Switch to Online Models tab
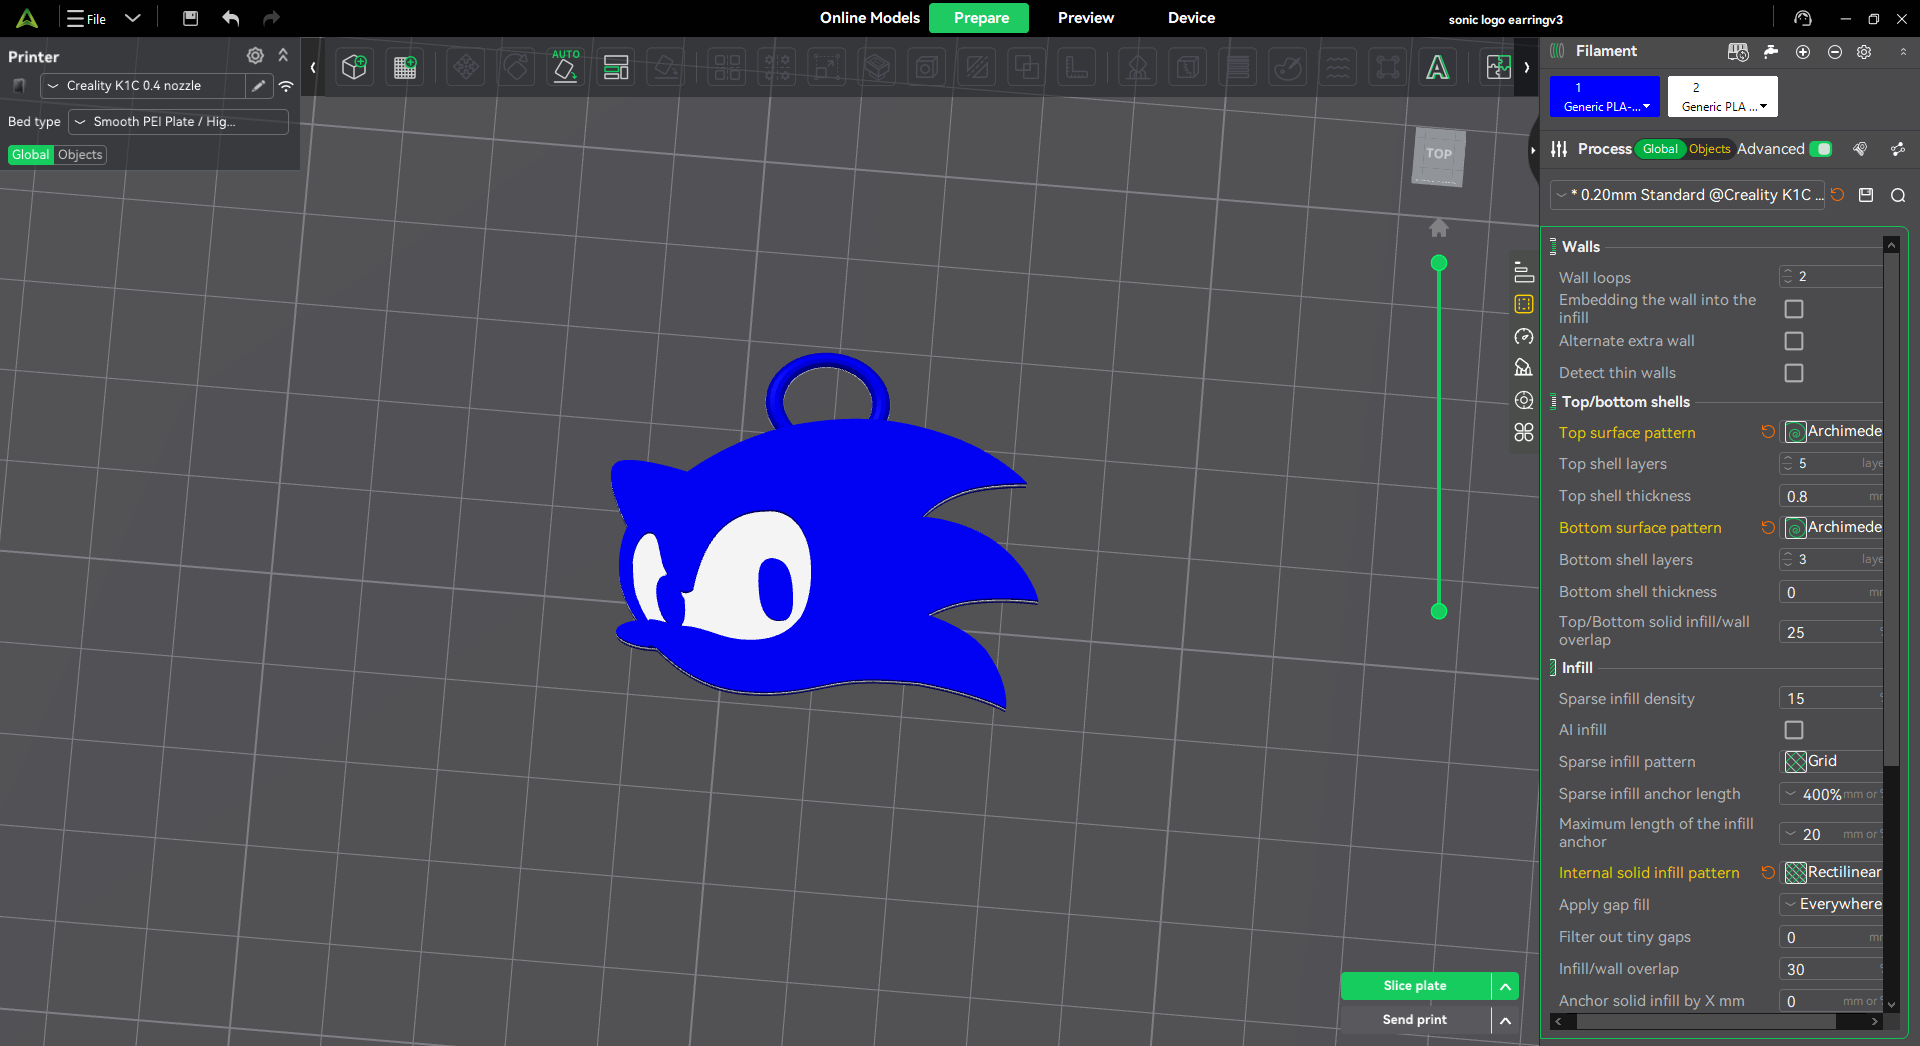 (869, 18)
